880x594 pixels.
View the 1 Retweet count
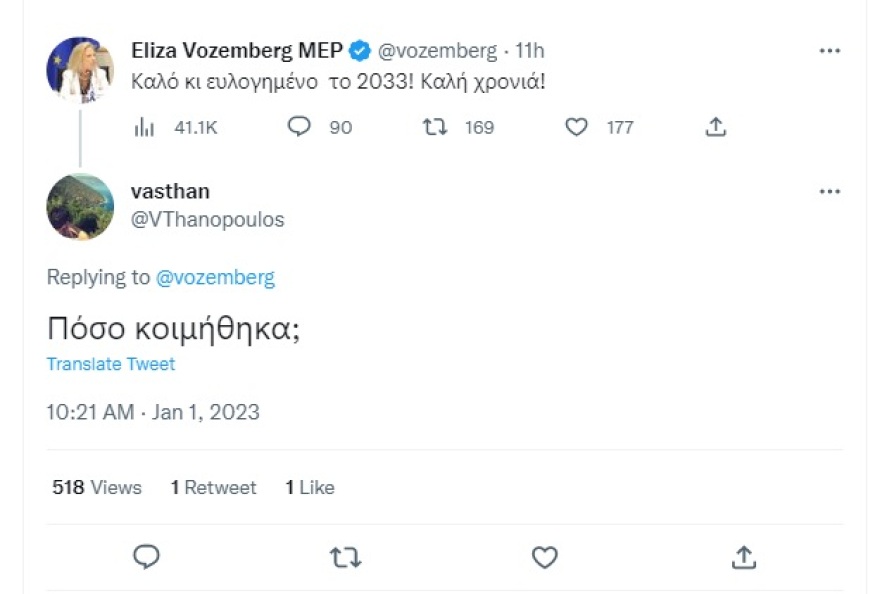(x=213, y=487)
